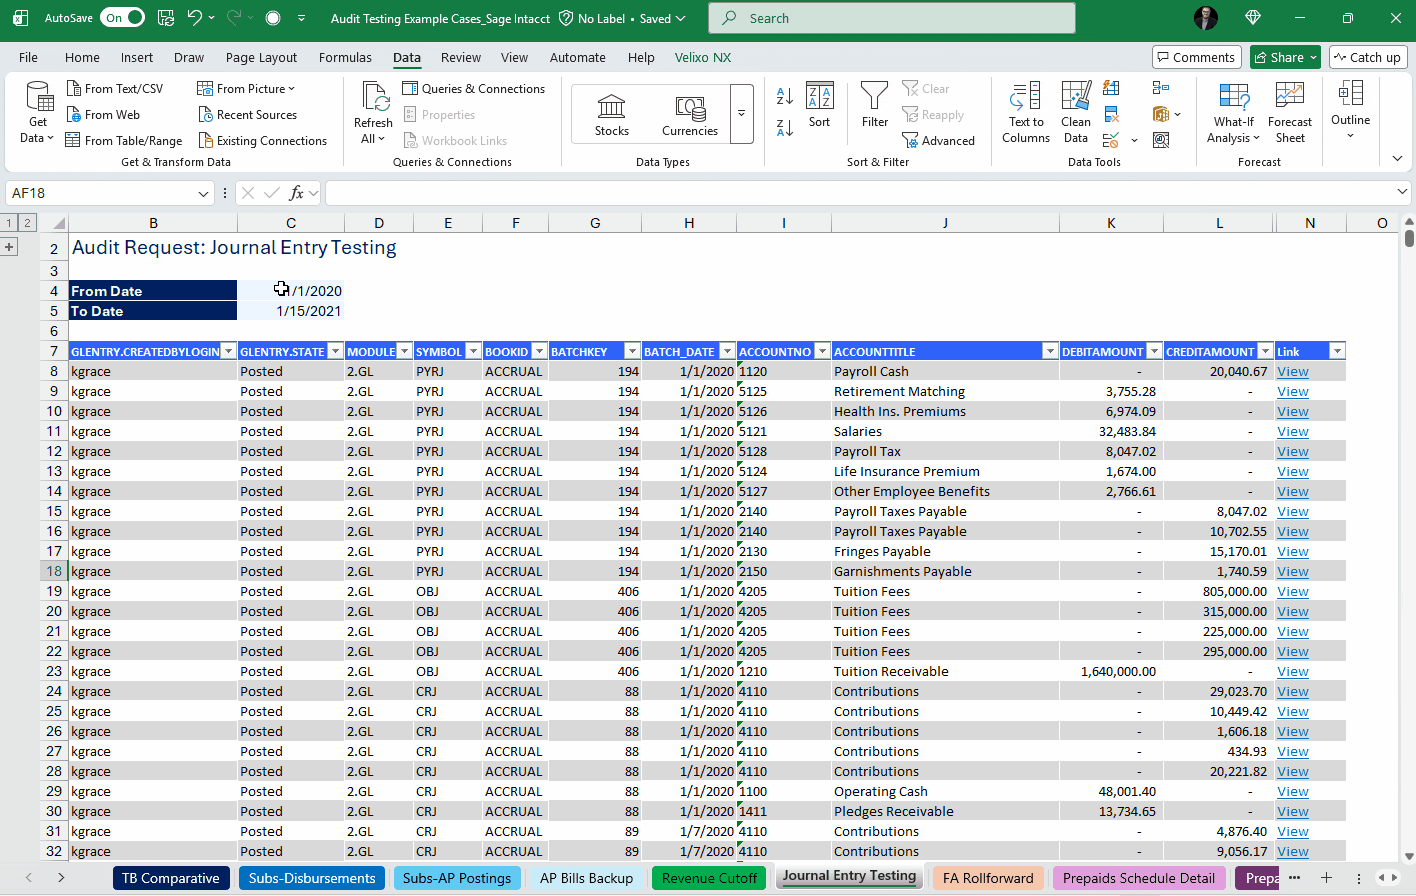This screenshot has height=896, width=1416.
Task: Open BATCH_DATE filter dropdown
Action: pos(727,351)
